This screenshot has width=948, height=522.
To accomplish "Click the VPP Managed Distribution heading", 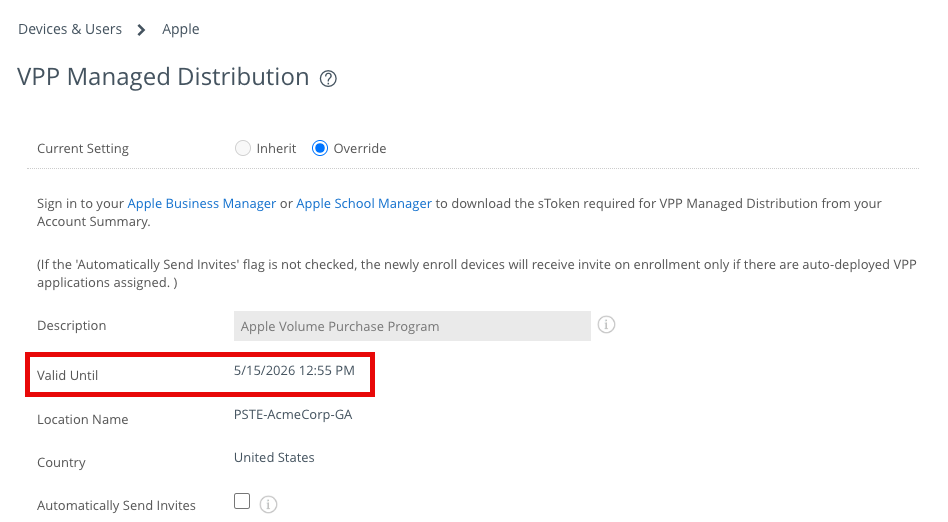I will [163, 77].
